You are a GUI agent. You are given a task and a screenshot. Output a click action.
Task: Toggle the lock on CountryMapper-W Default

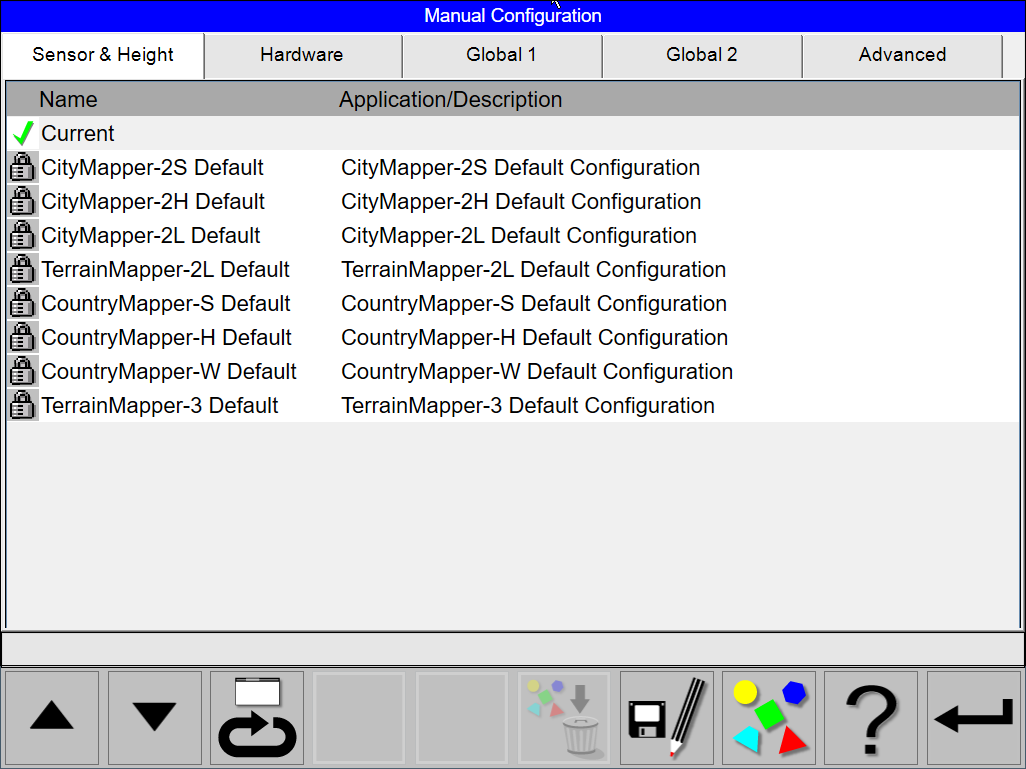pyautogui.click(x=21, y=371)
